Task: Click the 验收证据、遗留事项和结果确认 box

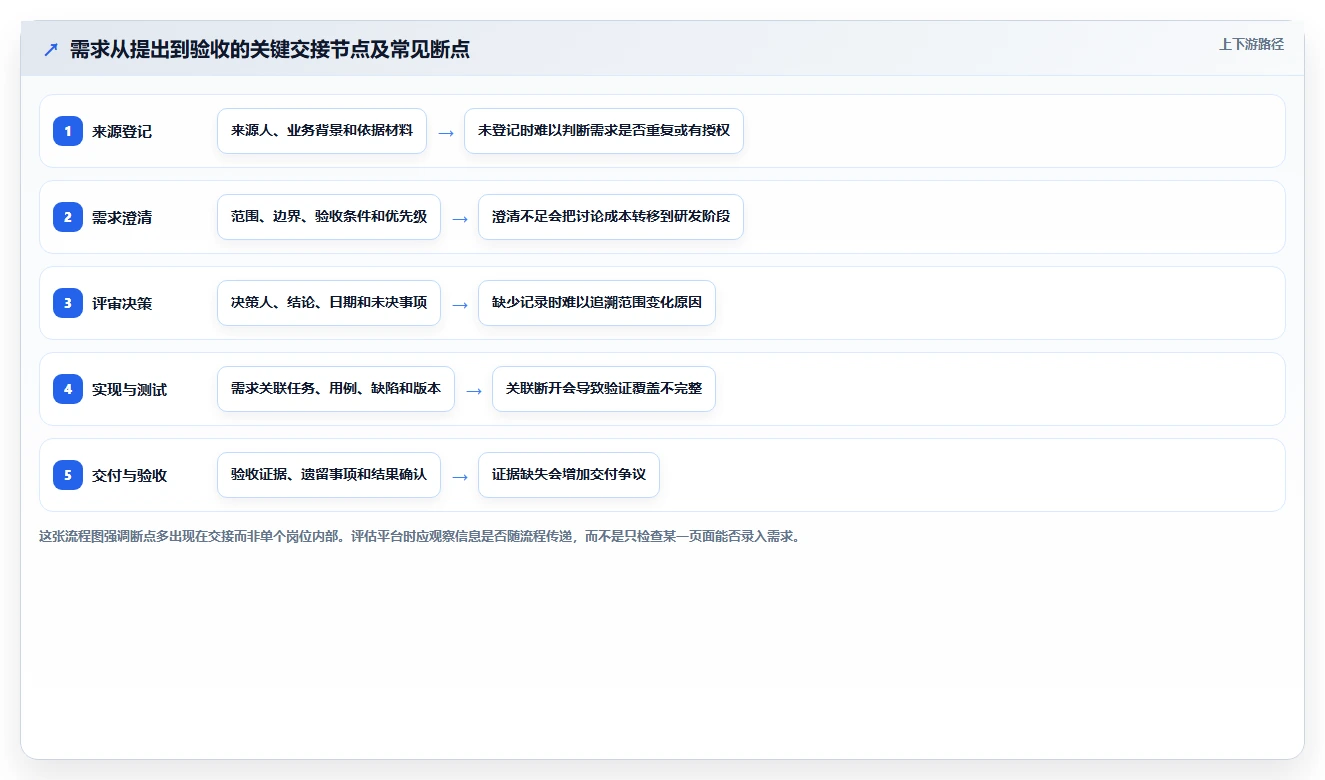Action: (x=329, y=475)
